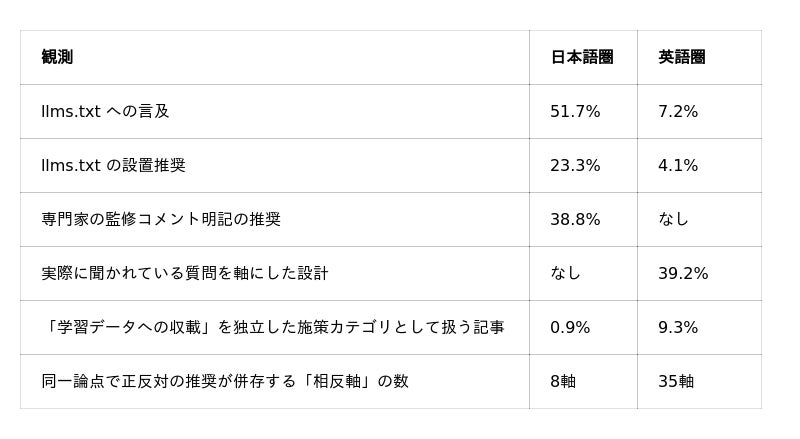Click the 38.8% cell
The width and height of the screenshot is (800, 439).
point(575,220)
